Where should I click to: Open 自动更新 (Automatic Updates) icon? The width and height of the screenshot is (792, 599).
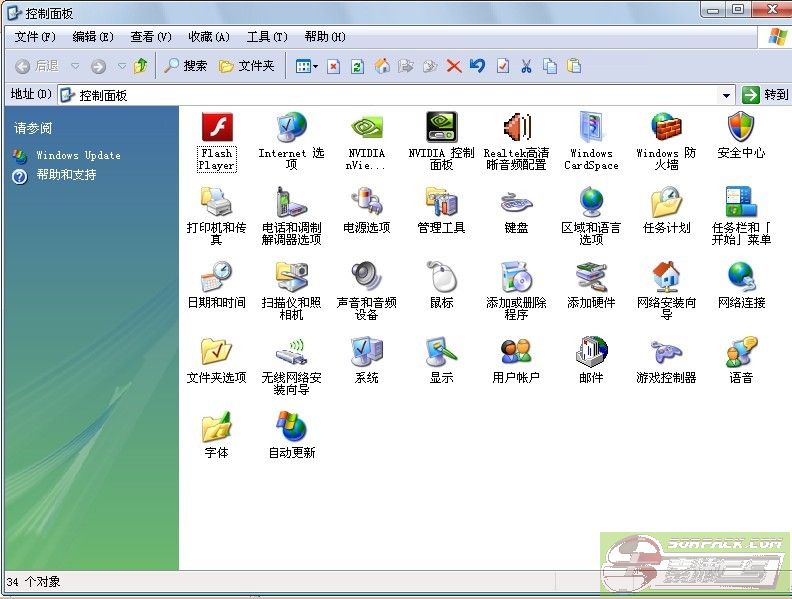point(291,428)
